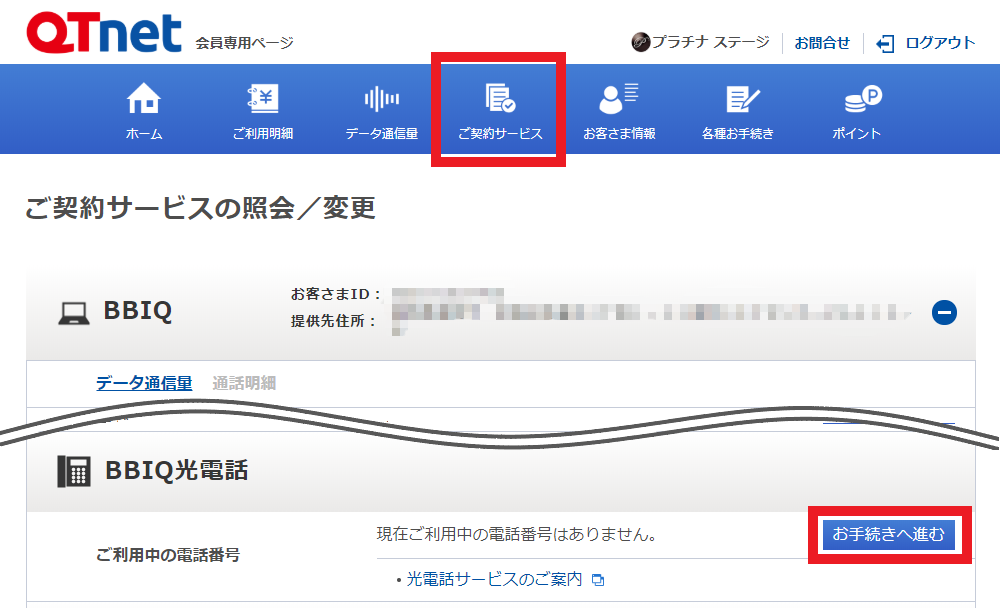Click the 提供先住所 label
The height and width of the screenshot is (608, 1000).
coord(333,321)
